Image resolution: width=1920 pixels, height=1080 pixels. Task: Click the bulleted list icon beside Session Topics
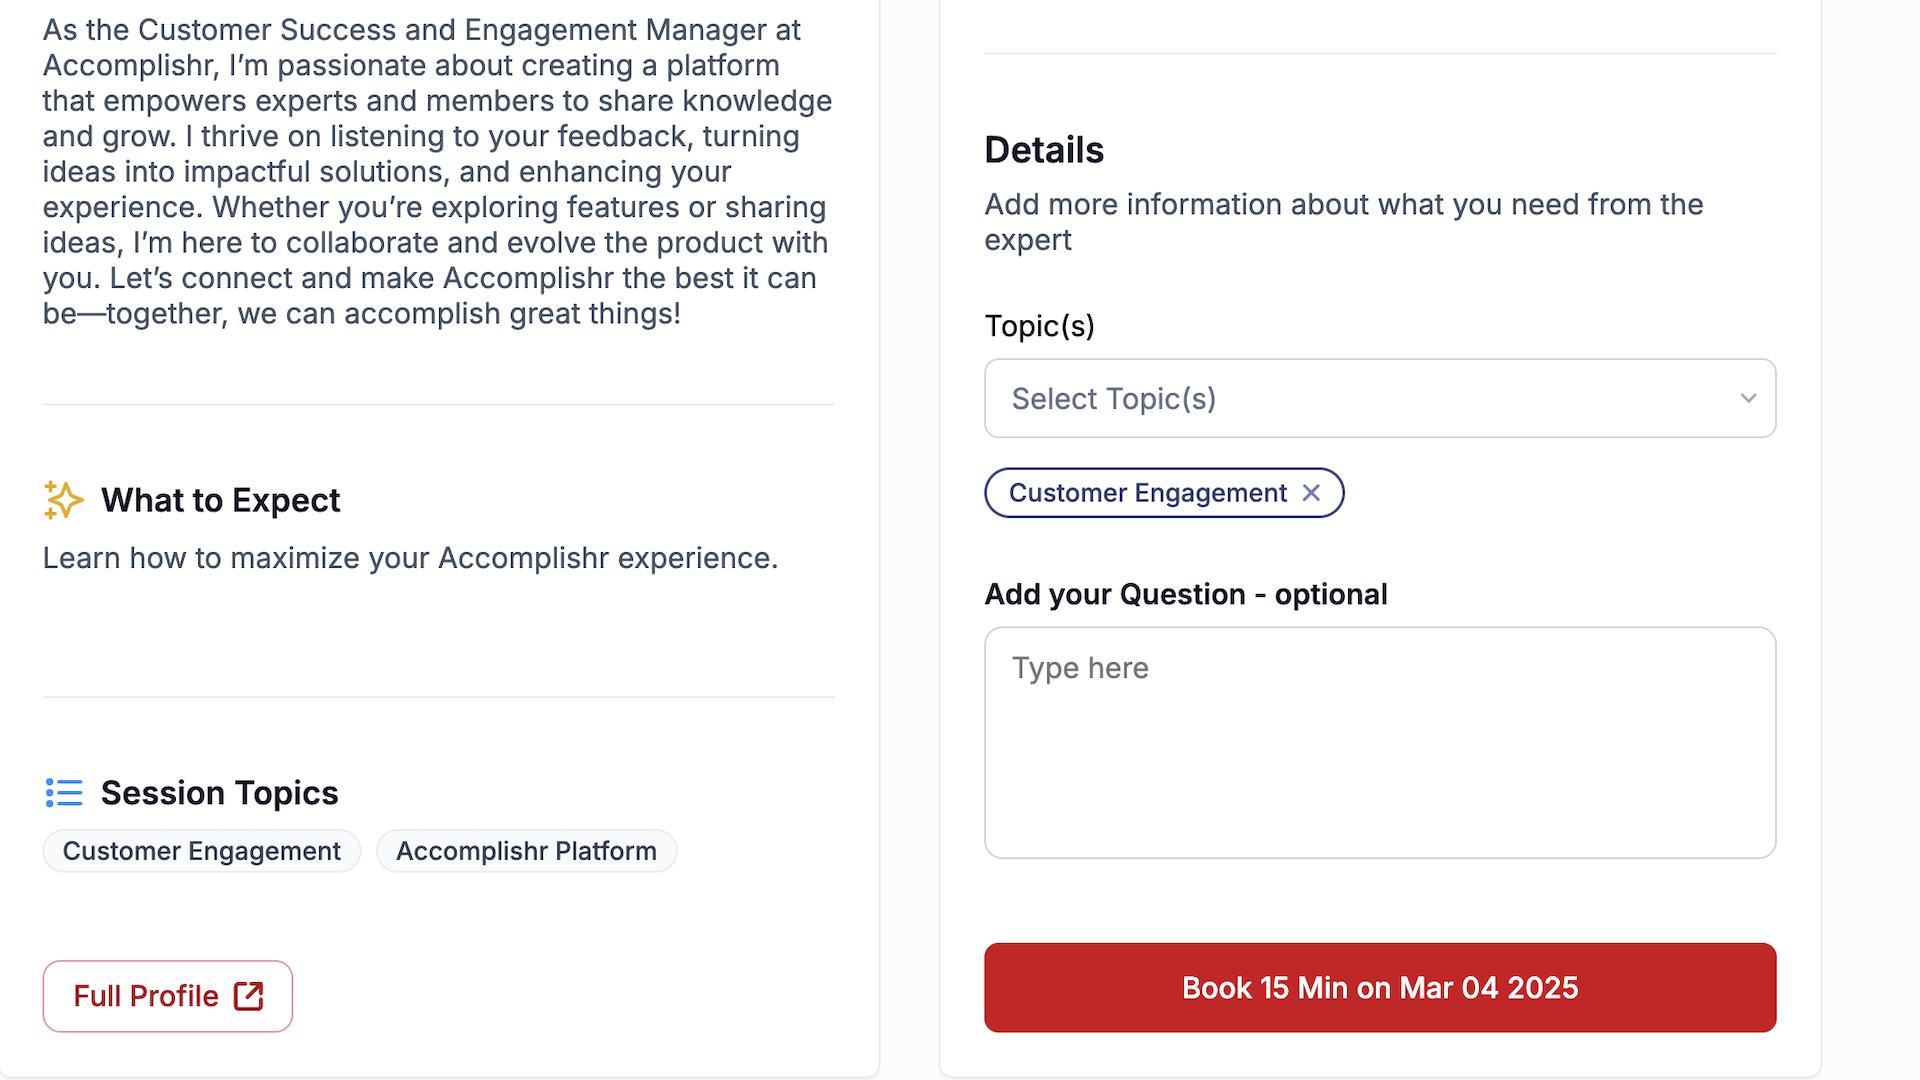pyautogui.click(x=64, y=793)
